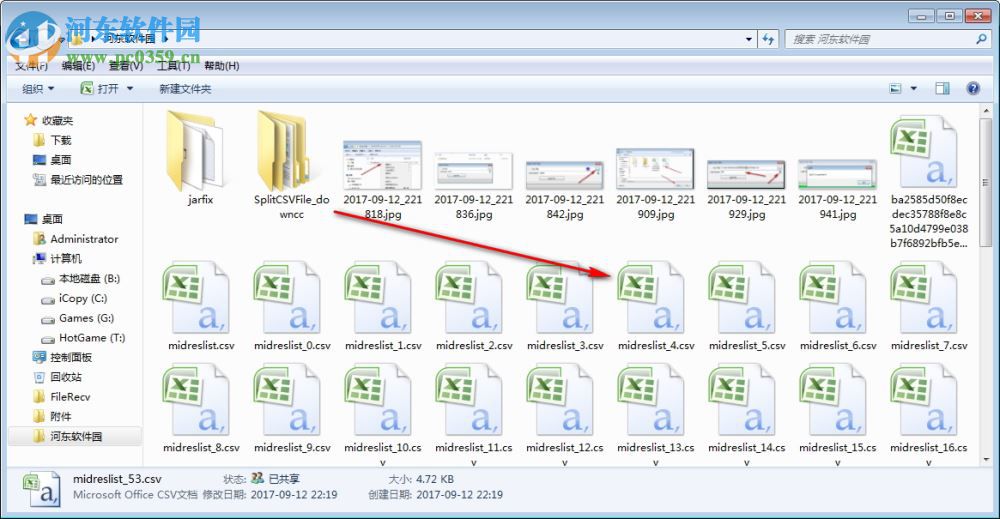Select thumbnail 2017-09-12_221929.jpg
The height and width of the screenshot is (519, 1000).
tap(746, 174)
